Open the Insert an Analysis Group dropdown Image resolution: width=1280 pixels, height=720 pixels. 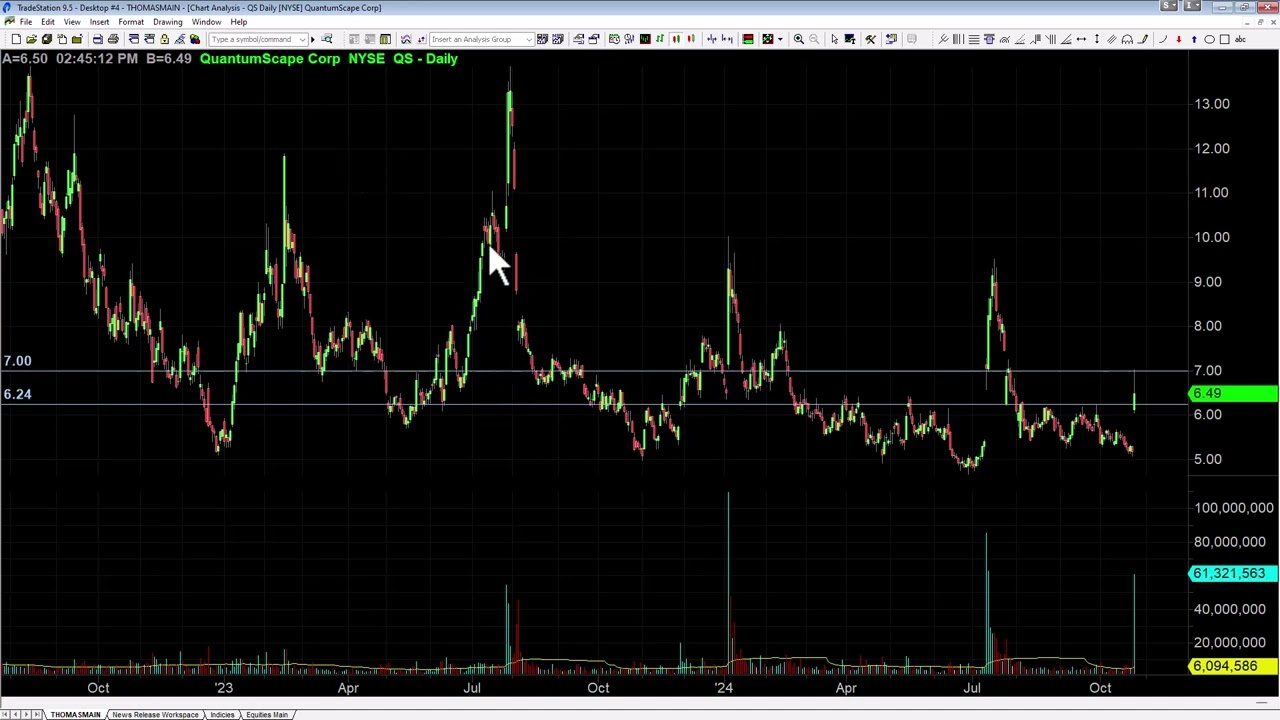pyautogui.click(x=528, y=39)
